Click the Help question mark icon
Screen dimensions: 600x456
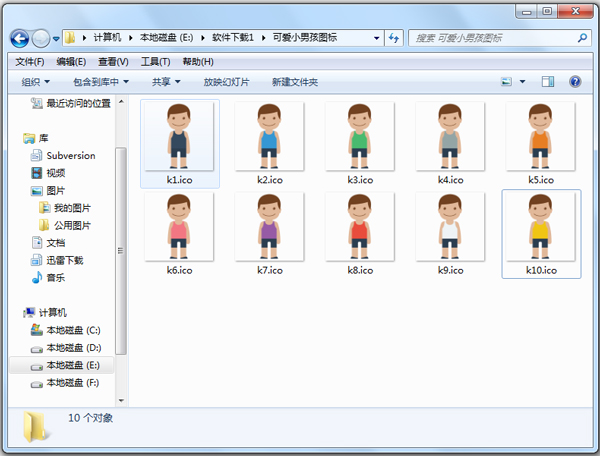coord(575,82)
